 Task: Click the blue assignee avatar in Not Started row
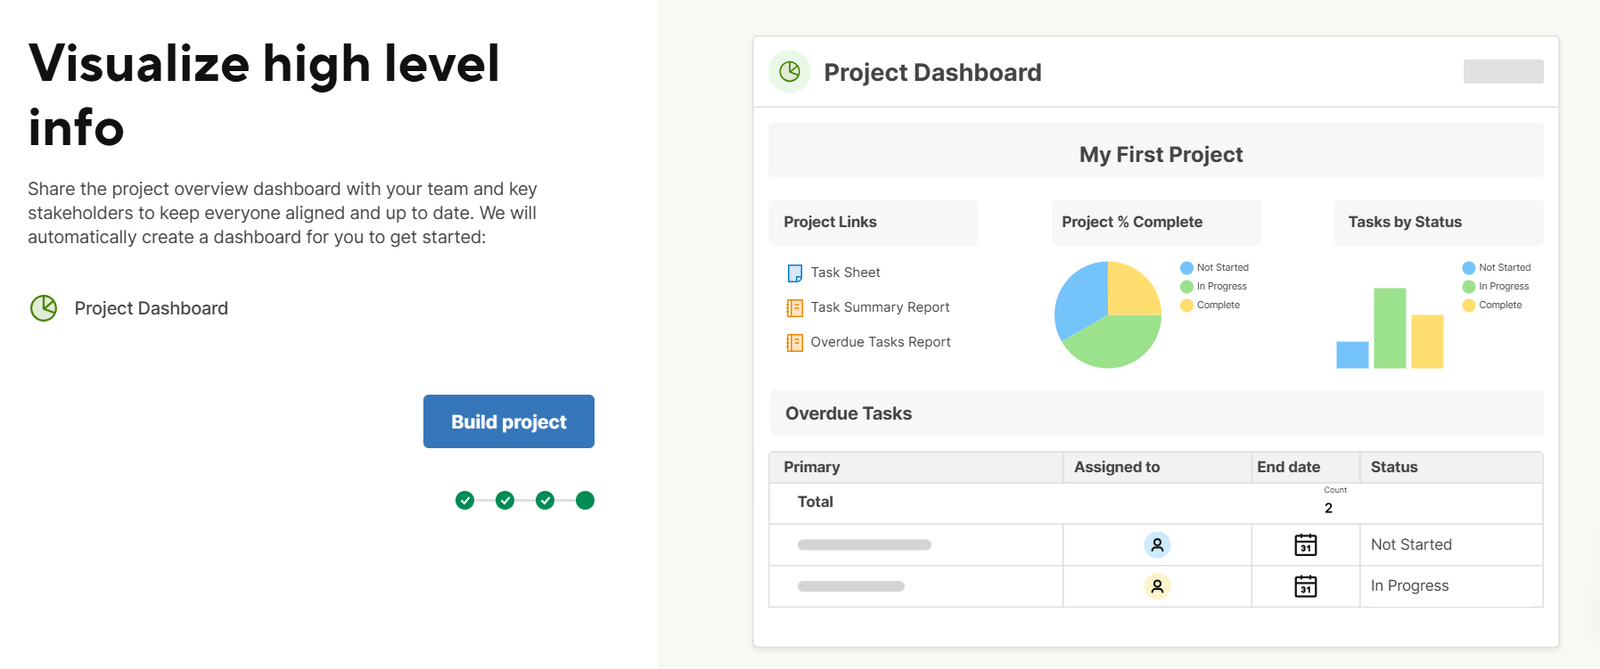pyautogui.click(x=1157, y=545)
